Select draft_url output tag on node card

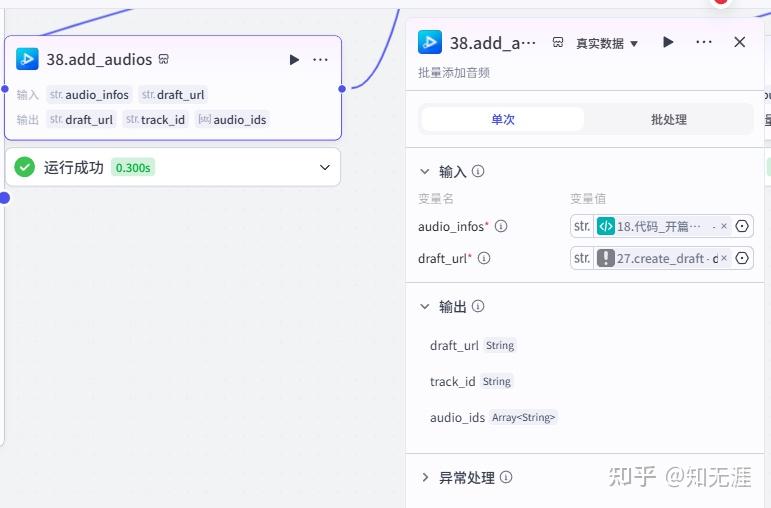(81, 120)
